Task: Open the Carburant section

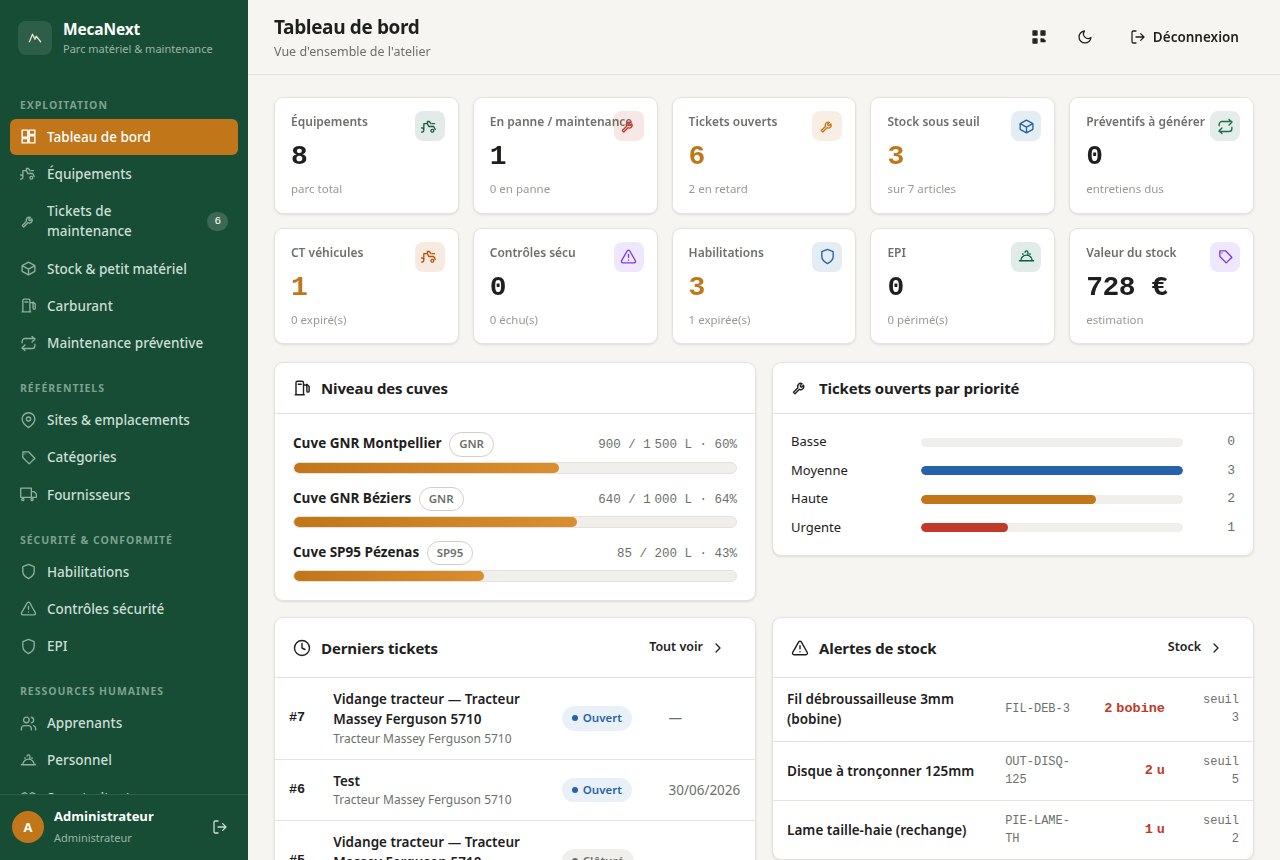Action: 124,306
